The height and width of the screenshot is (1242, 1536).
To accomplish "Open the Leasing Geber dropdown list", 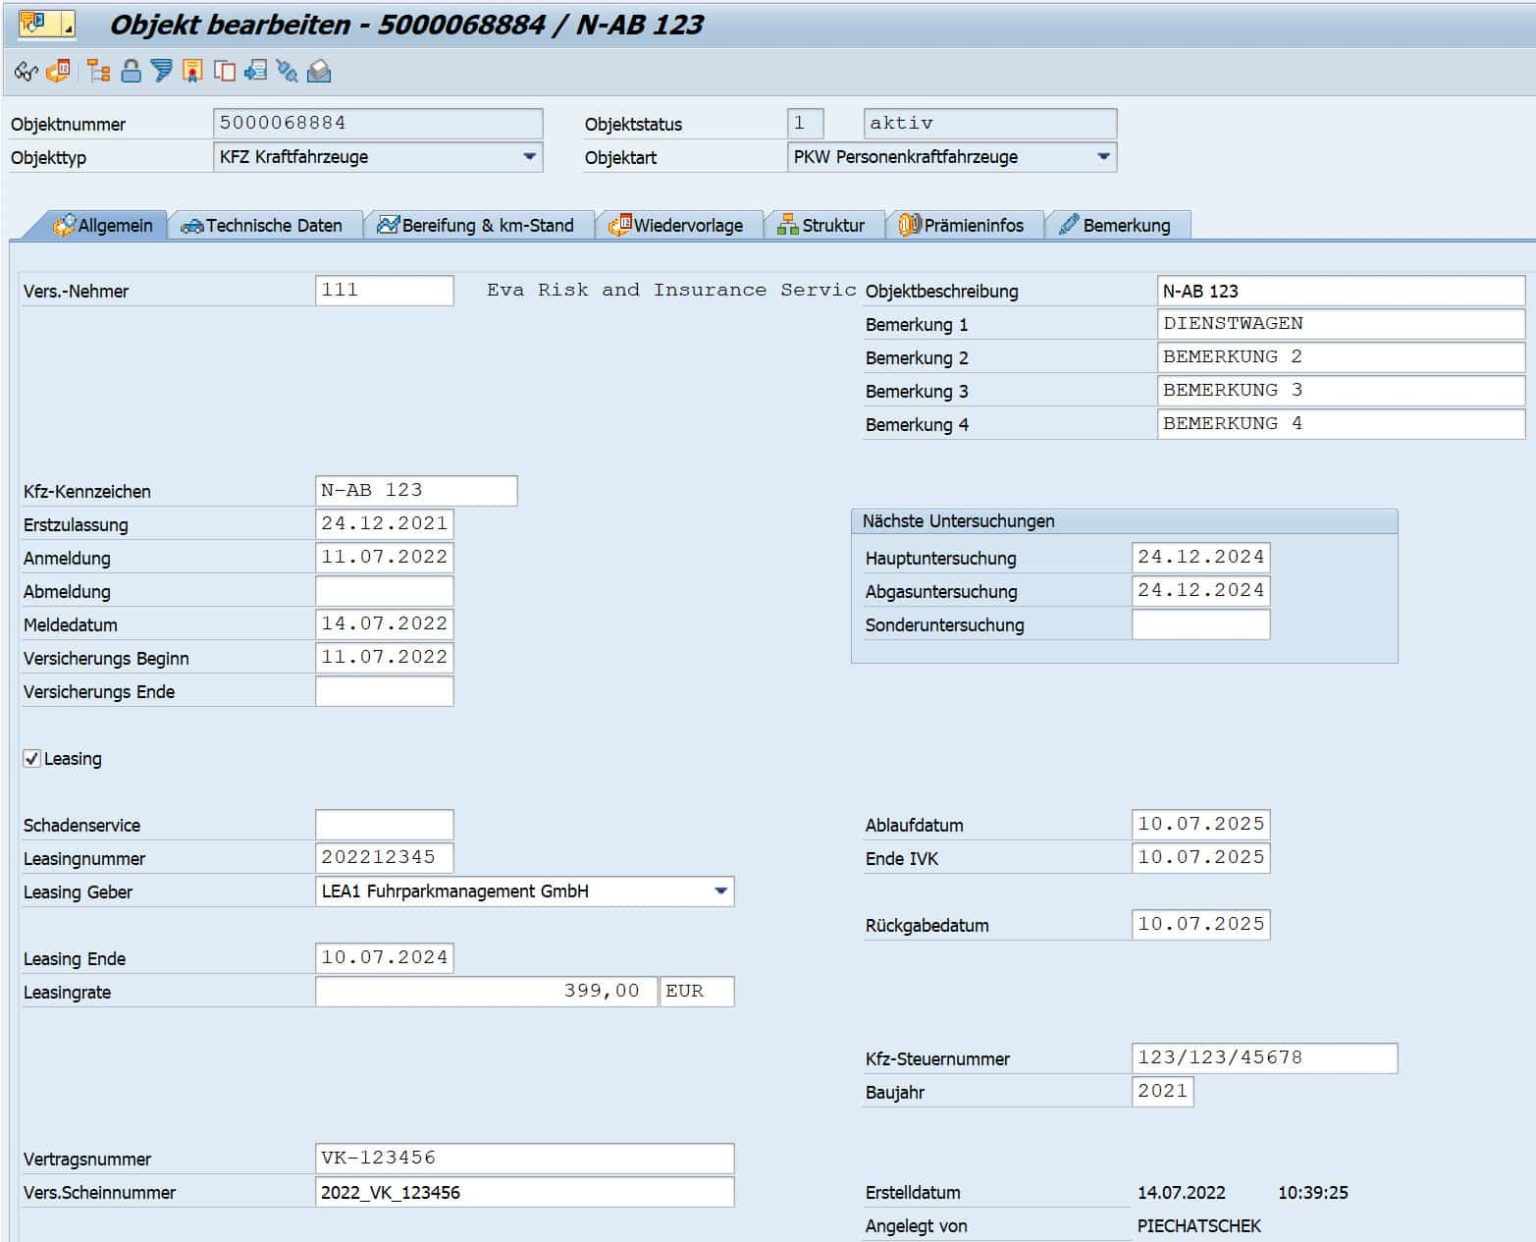I will tap(720, 891).
